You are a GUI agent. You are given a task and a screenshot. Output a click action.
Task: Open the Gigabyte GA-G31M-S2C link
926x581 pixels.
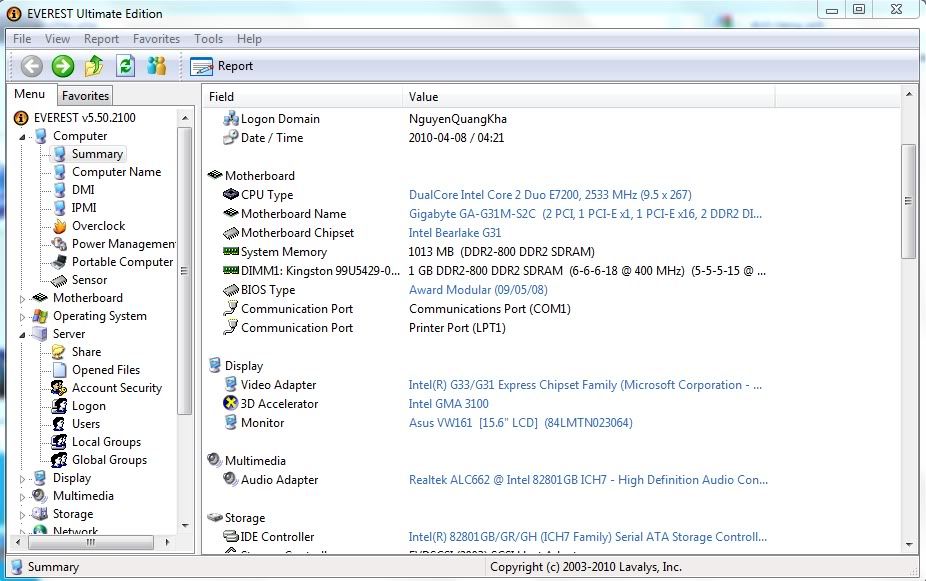click(x=585, y=214)
